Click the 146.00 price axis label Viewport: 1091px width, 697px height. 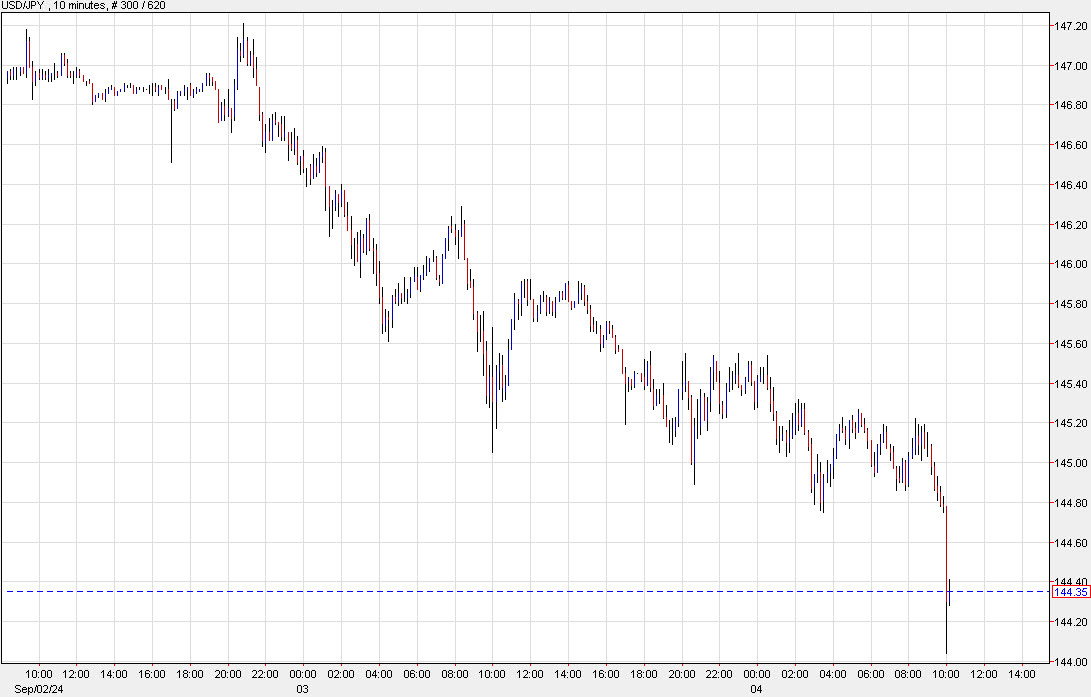point(1069,265)
